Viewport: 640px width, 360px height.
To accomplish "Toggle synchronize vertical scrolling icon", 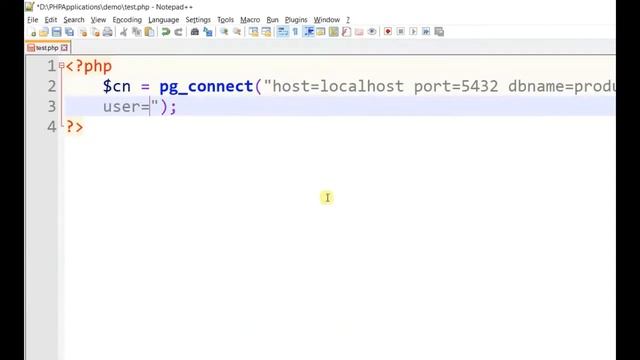I will [x=253, y=32].
